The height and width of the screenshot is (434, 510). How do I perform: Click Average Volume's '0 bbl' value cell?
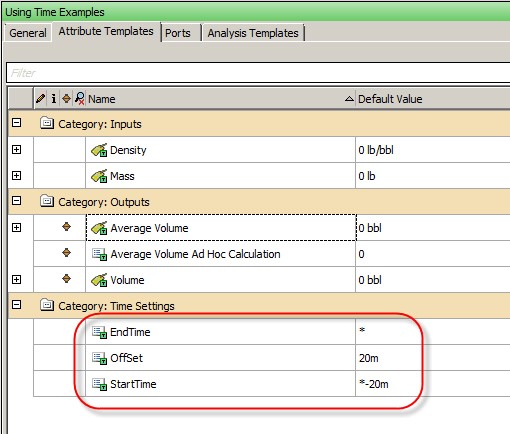tap(433, 228)
